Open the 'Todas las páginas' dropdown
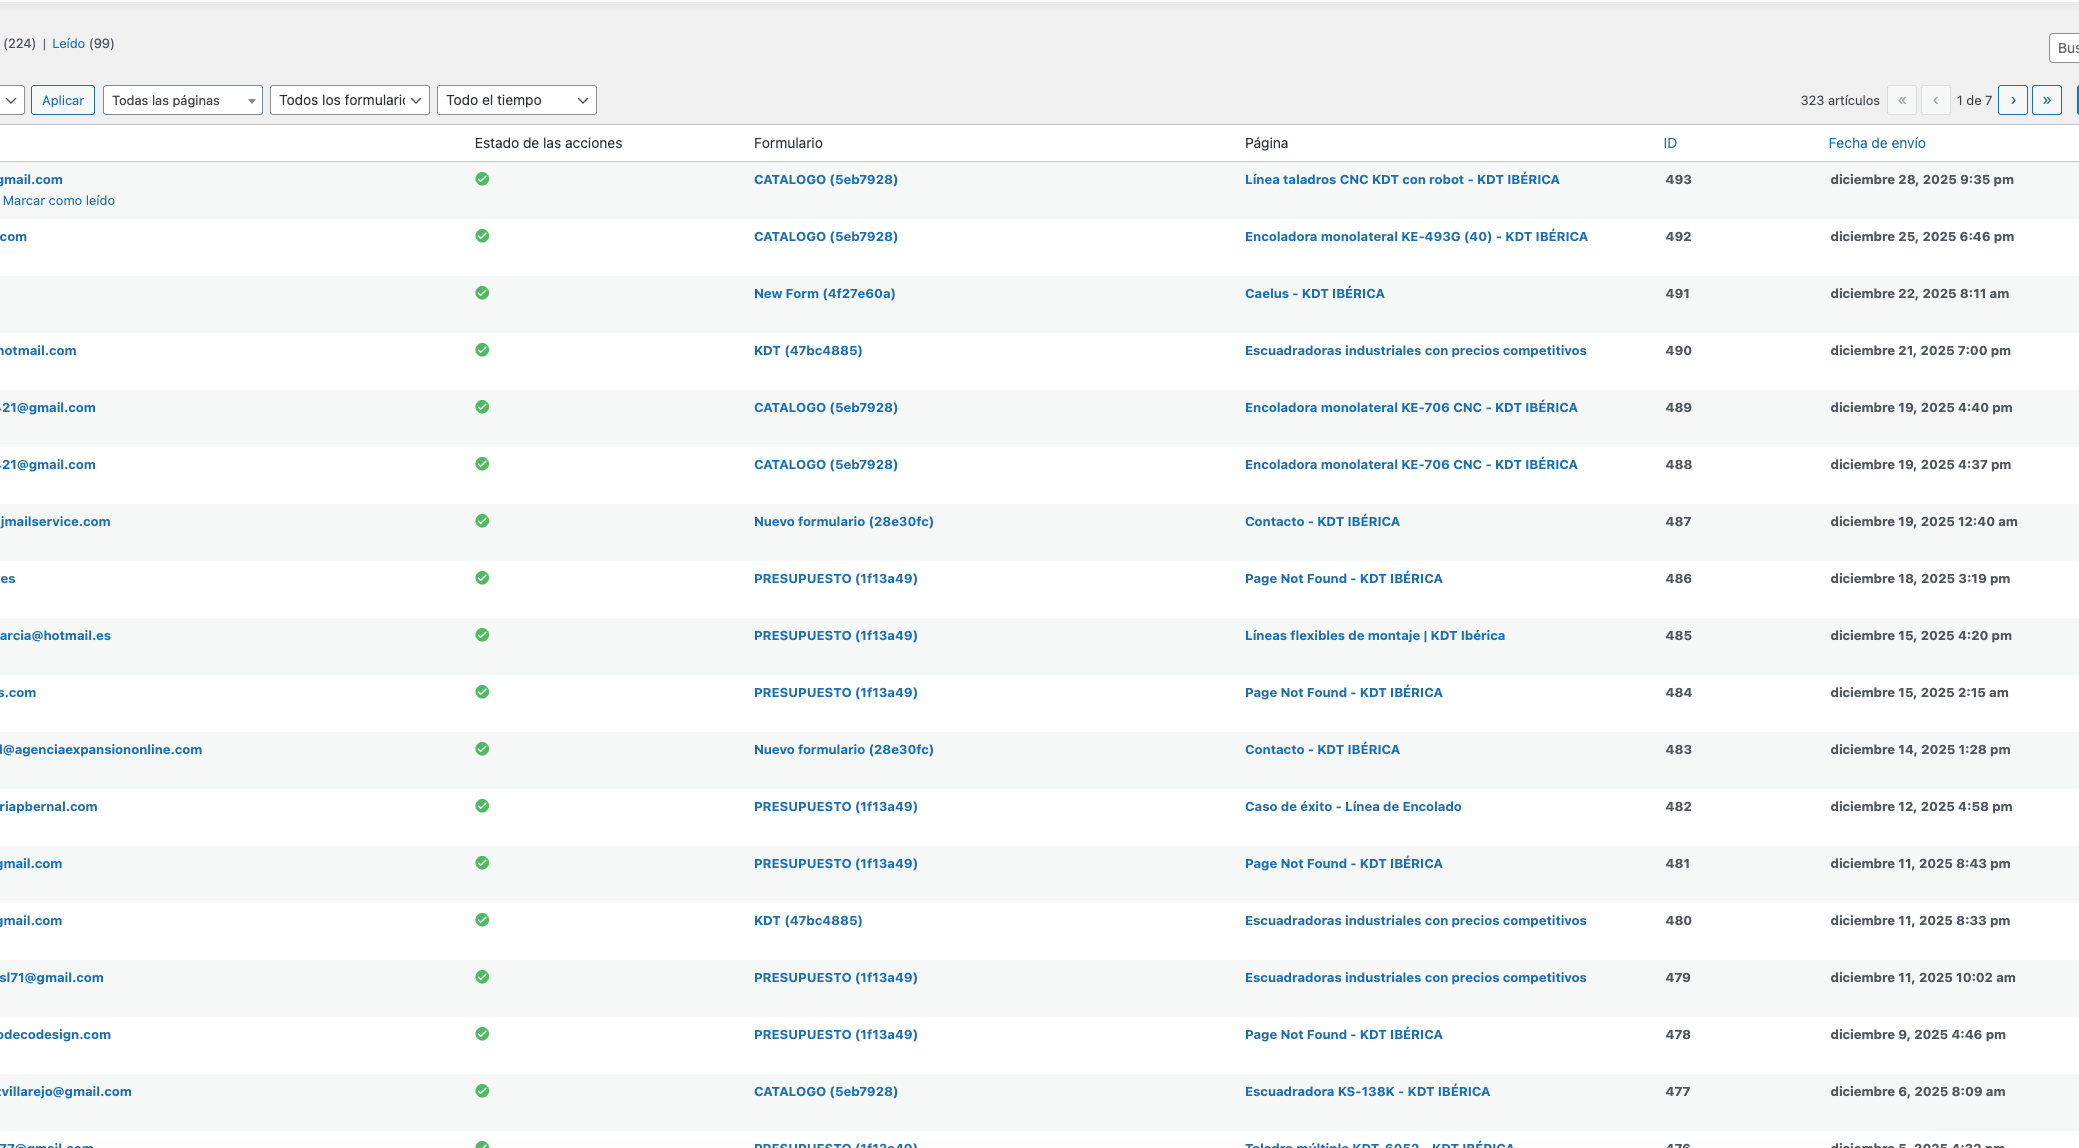The width and height of the screenshot is (2079, 1148). pos(182,100)
